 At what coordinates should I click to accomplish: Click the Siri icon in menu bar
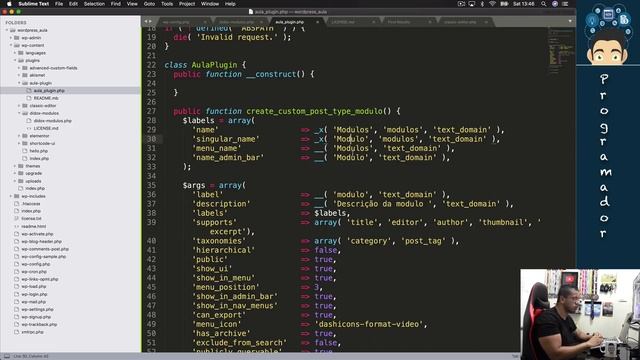coord(555,4)
